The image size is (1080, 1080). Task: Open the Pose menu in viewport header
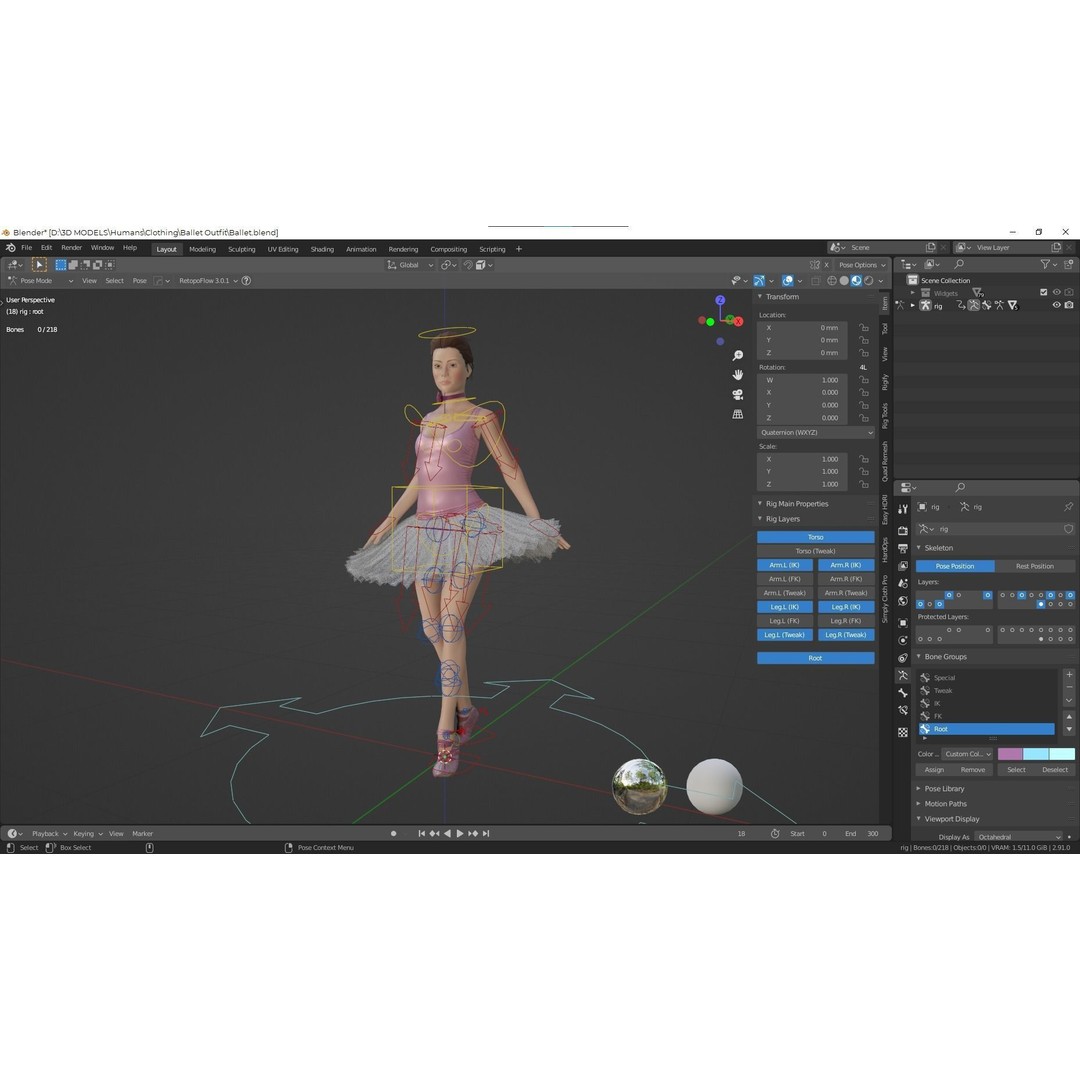[139, 280]
